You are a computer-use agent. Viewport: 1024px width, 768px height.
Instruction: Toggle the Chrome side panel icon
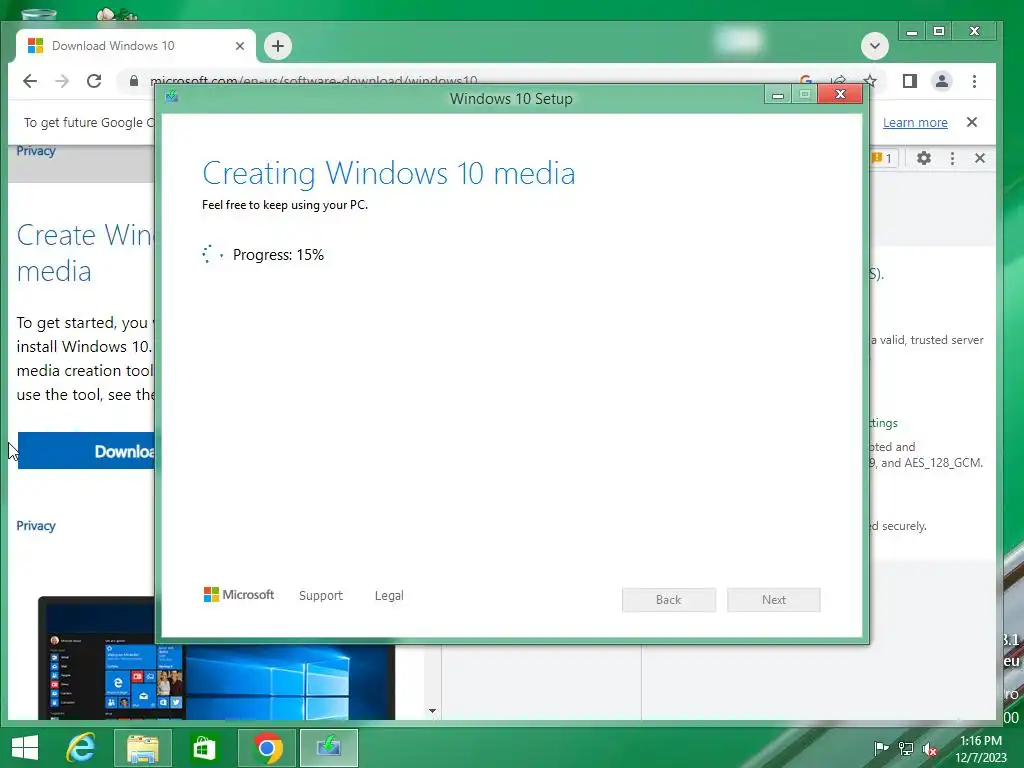[x=910, y=81]
